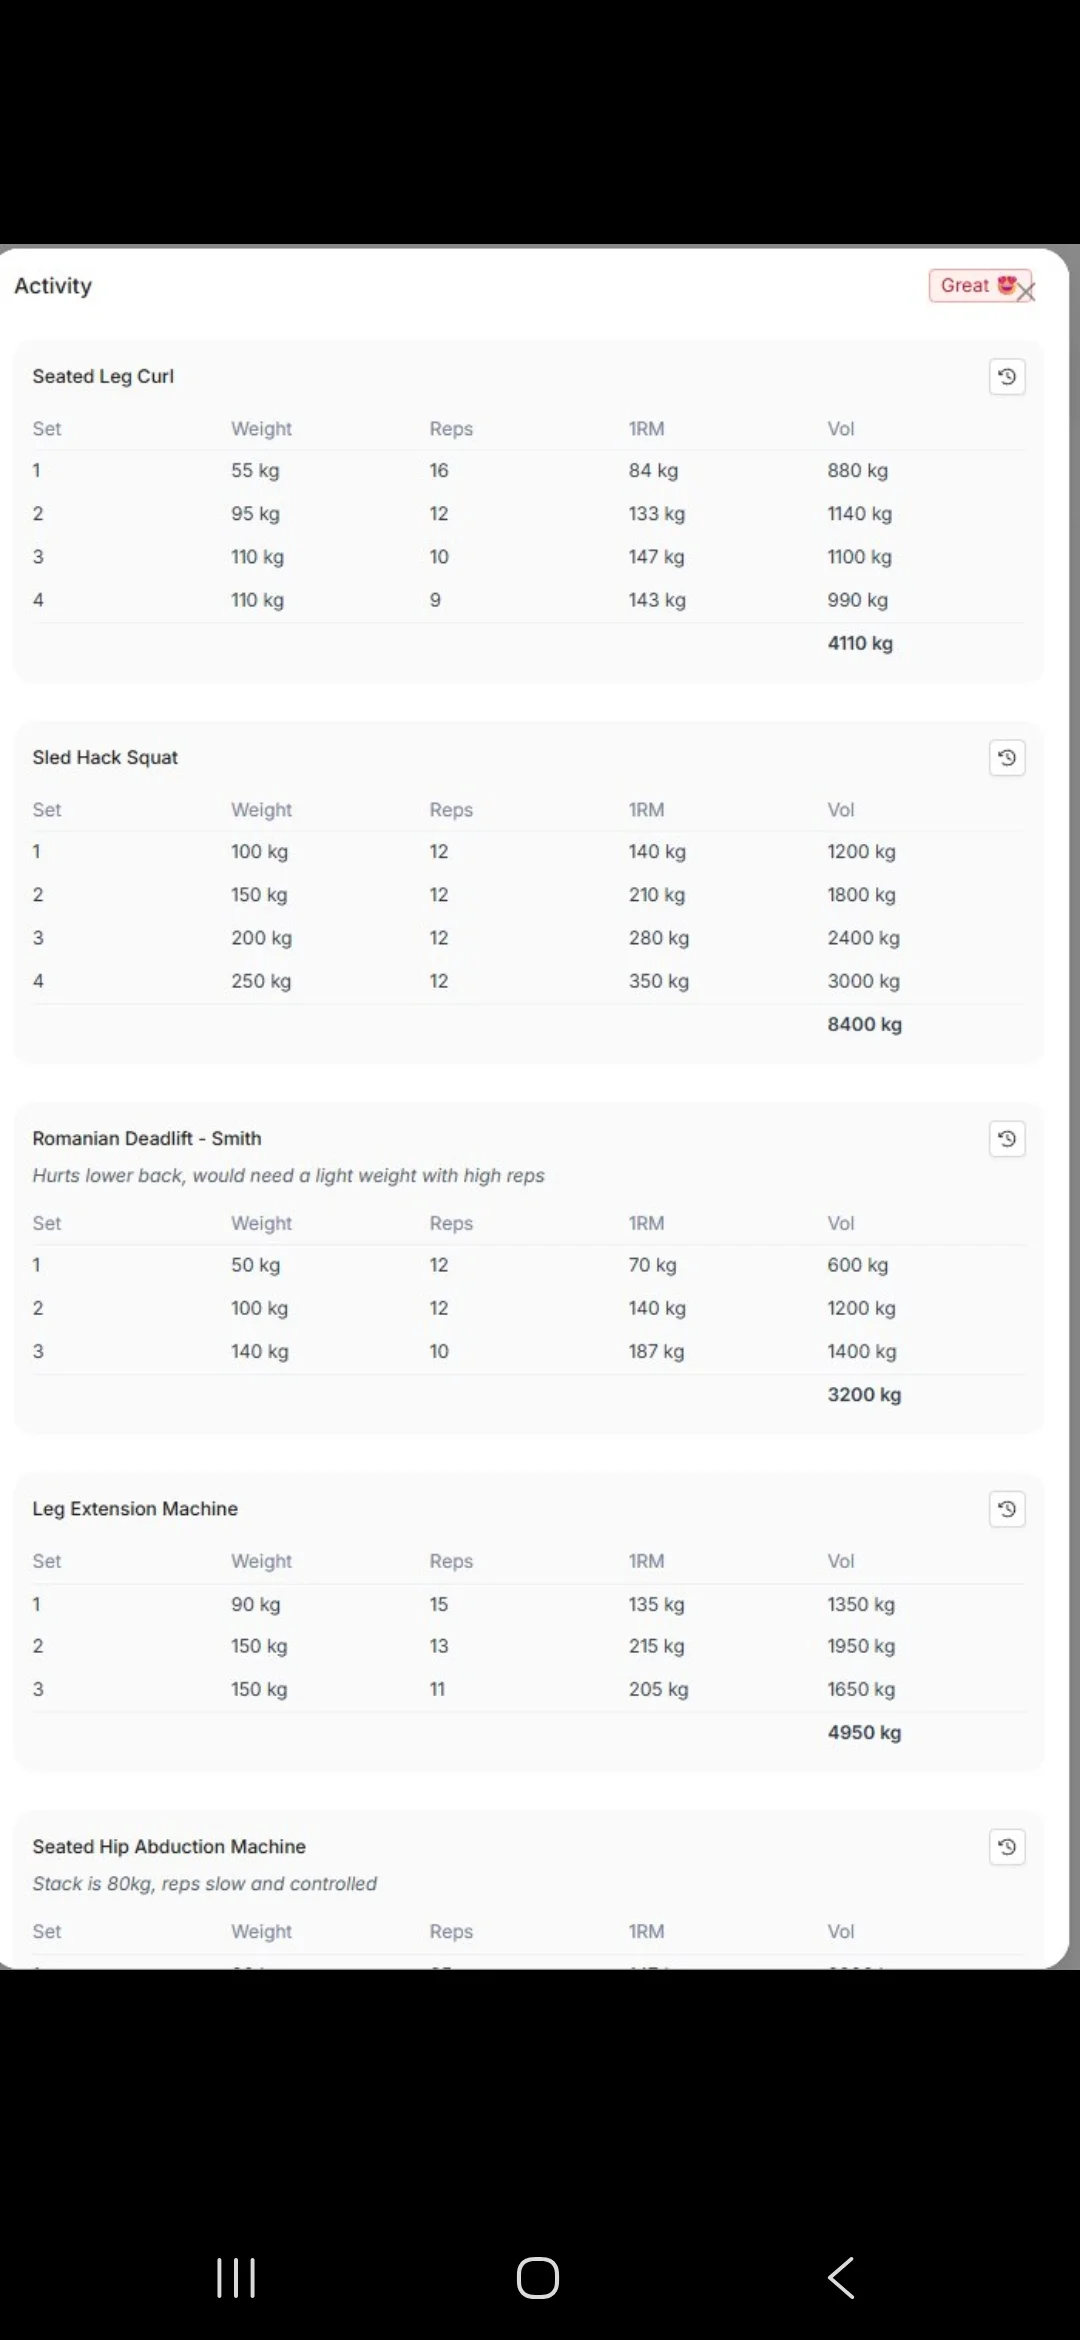
Task: Open history for Sled Hack Squat
Action: click(1007, 758)
